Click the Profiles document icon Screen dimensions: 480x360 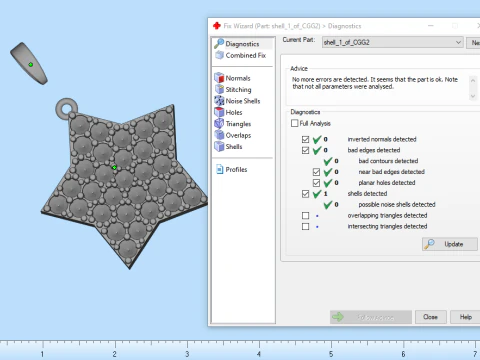(x=220, y=169)
